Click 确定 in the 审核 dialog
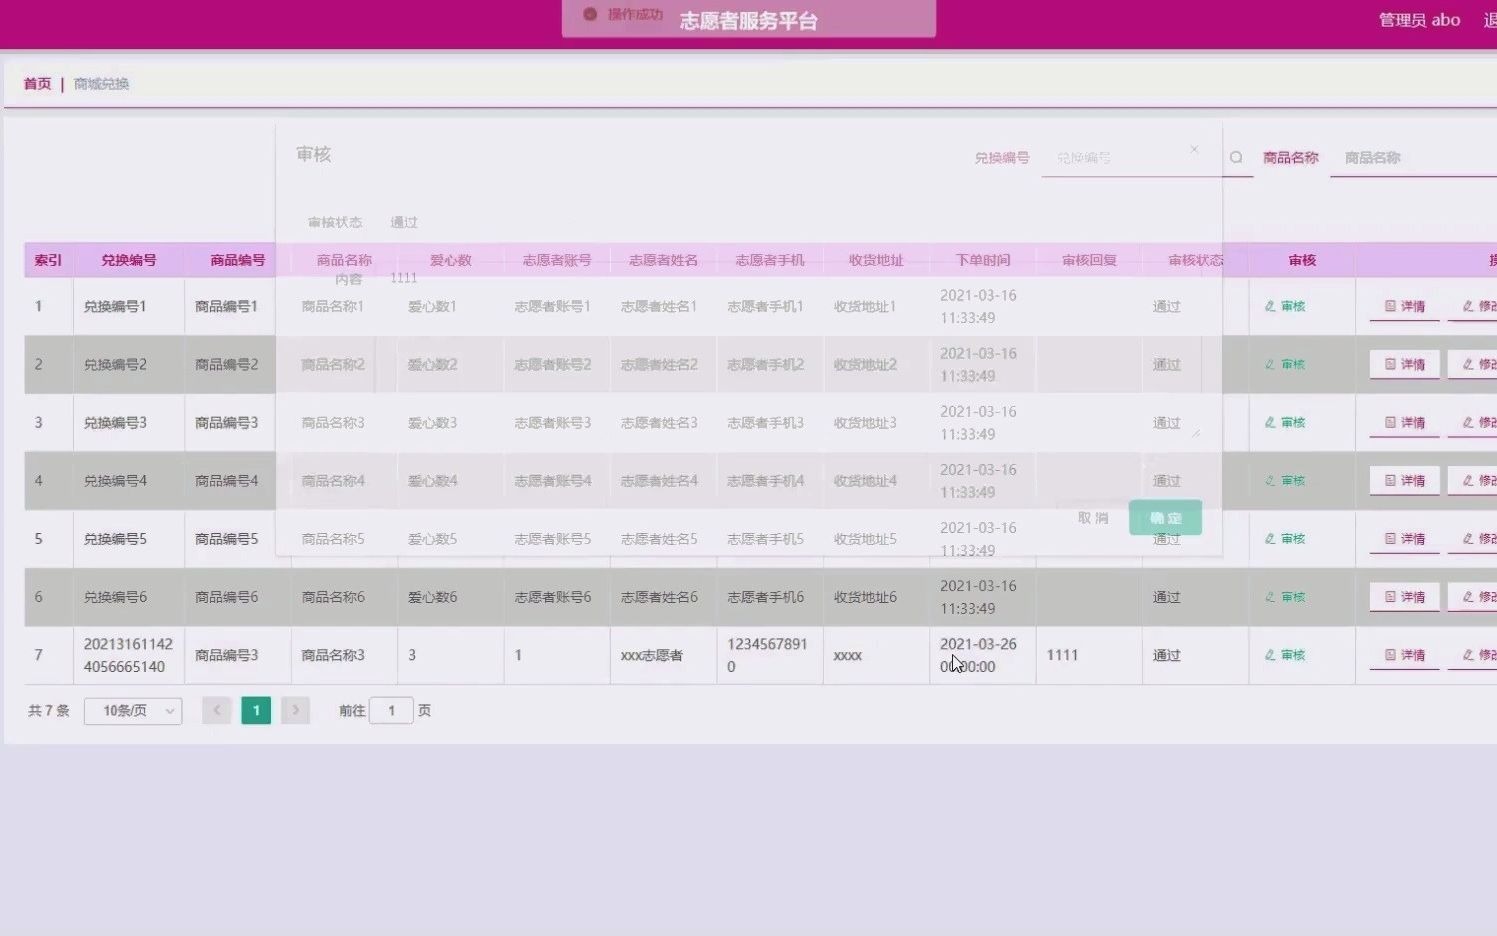This screenshot has height=936, width=1497. coord(1165,518)
